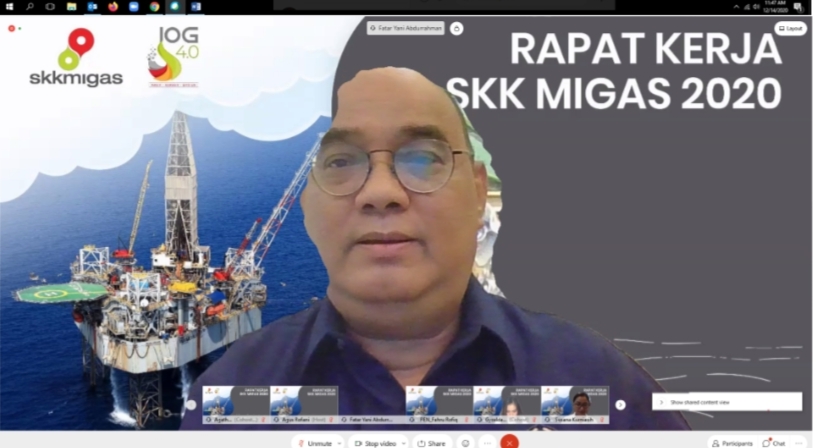
Task: Open volume control in system tray
Action: pyautogui.click(x=756, y=7)
